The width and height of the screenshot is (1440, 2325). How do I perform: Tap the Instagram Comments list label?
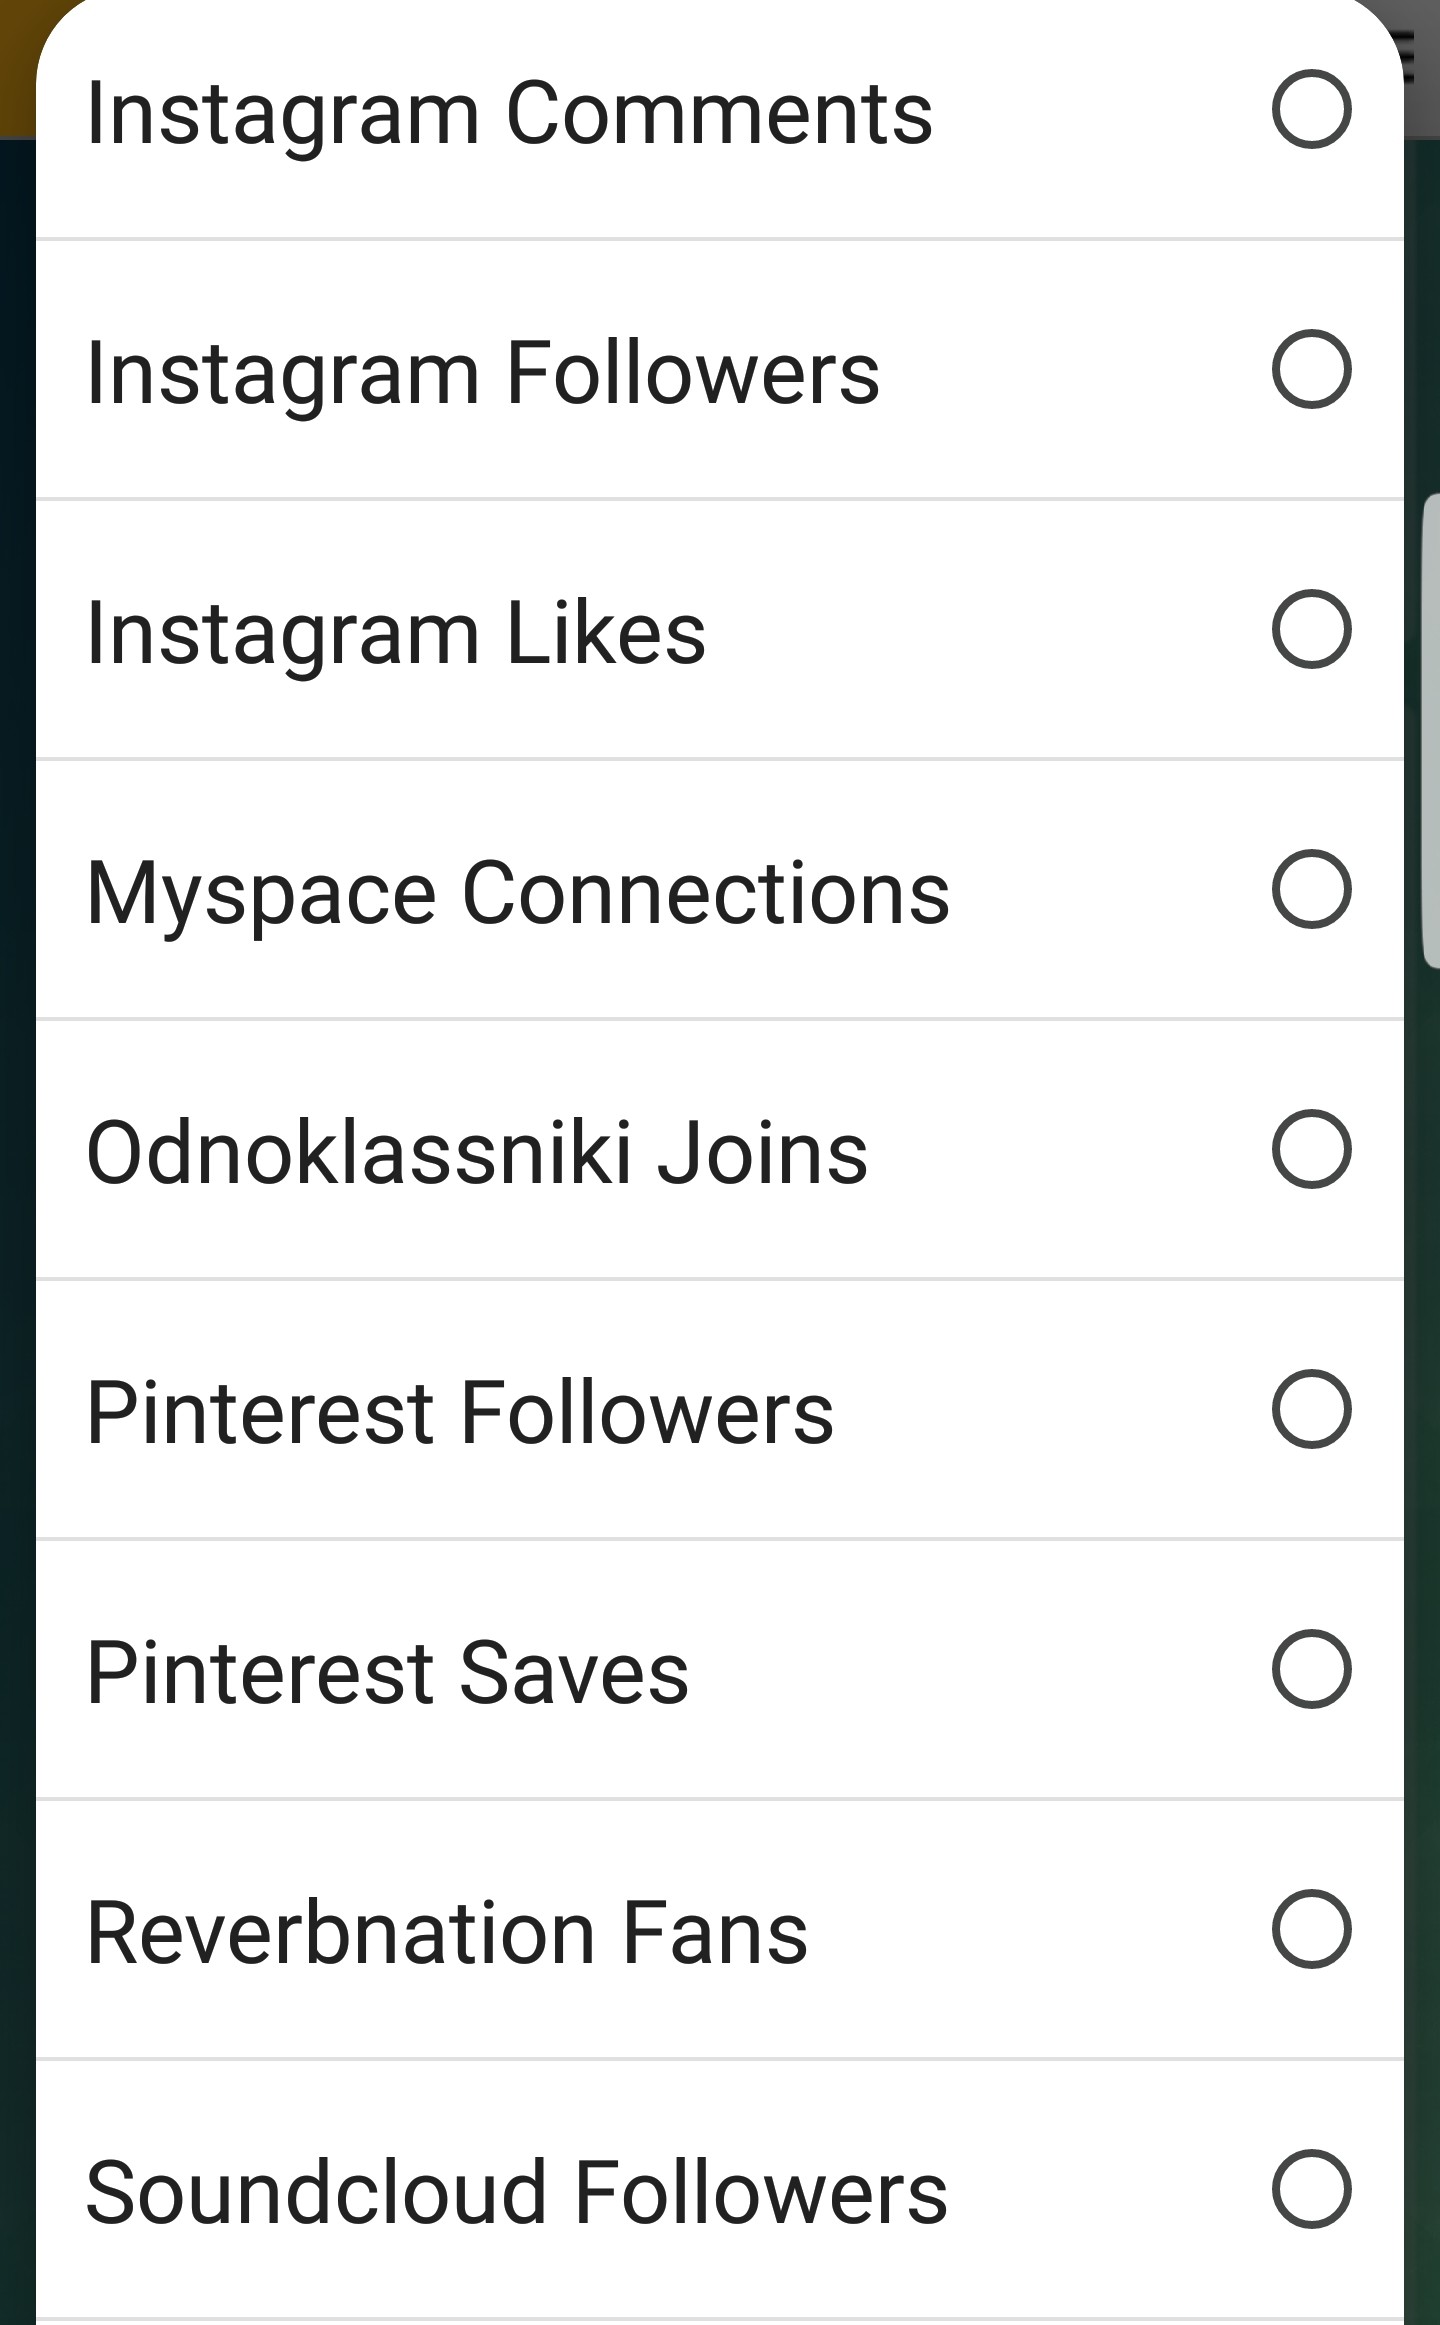[509, 113]
